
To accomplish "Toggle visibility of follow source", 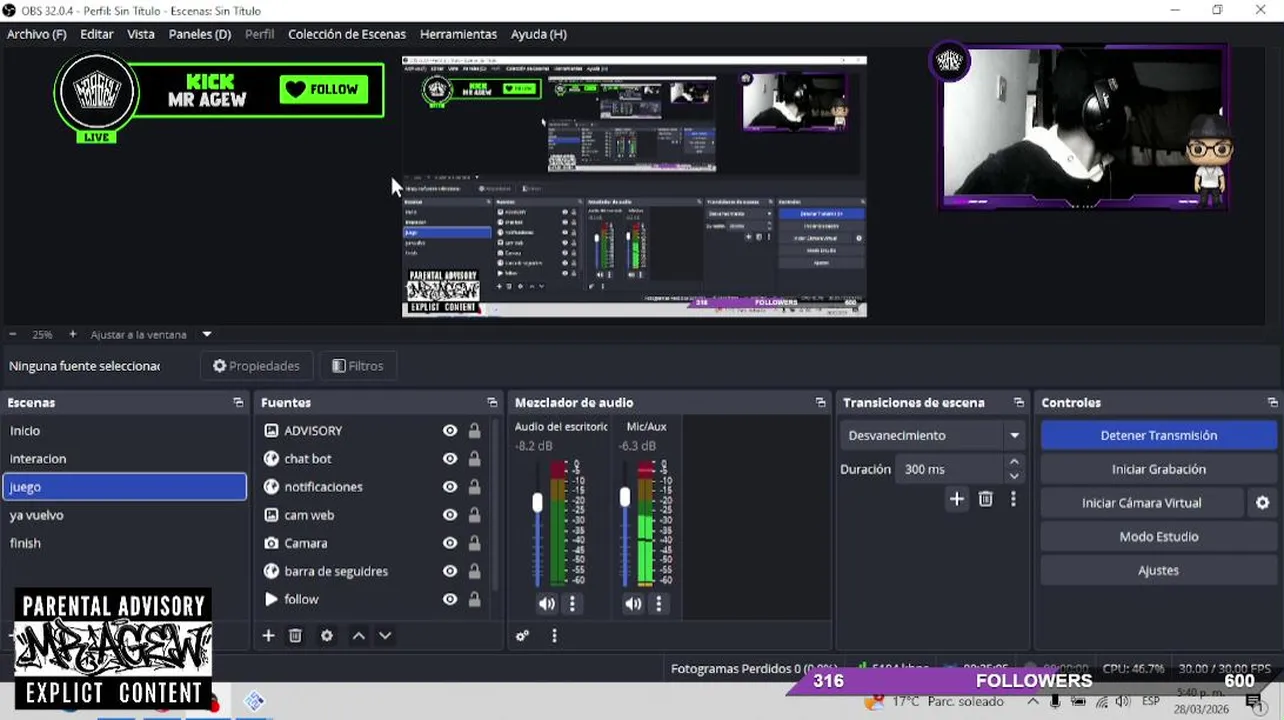I will tap(450, 599).
